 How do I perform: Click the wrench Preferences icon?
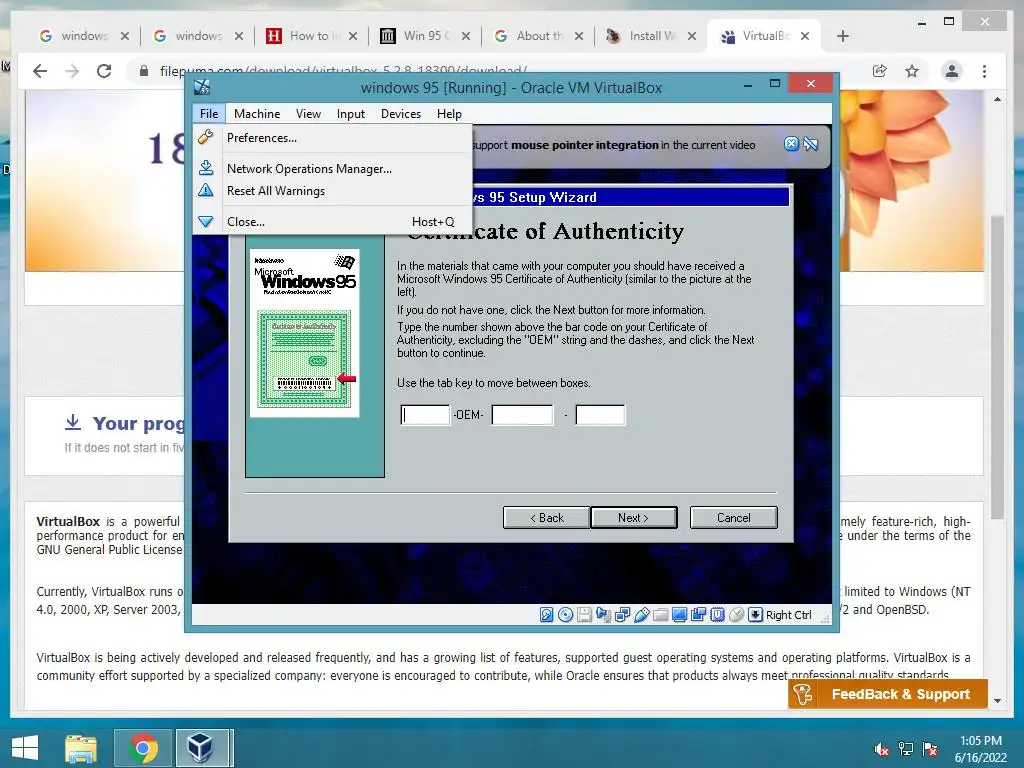(206, 137)
